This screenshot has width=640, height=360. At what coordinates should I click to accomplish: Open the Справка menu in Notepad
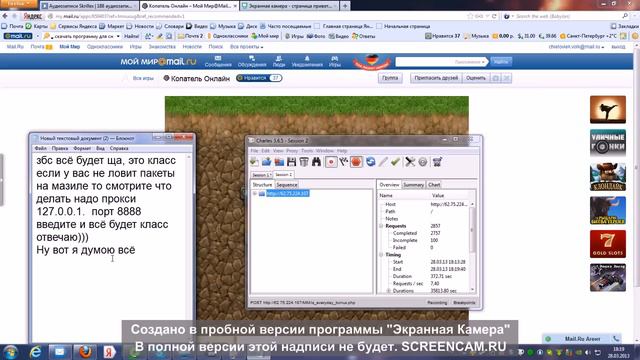[119, 149]
